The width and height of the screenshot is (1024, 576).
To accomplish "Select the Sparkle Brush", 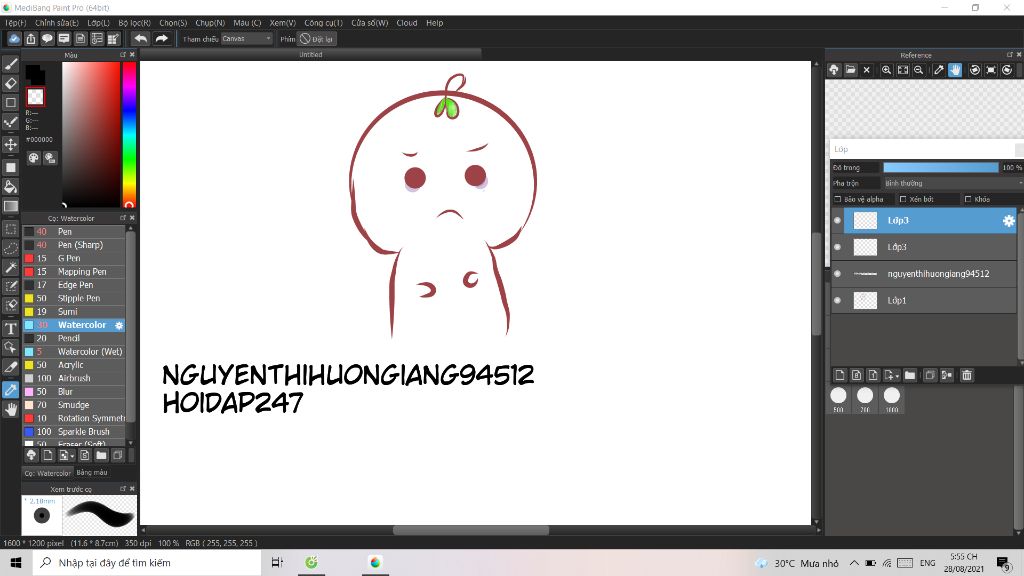I will pos(74,432).
